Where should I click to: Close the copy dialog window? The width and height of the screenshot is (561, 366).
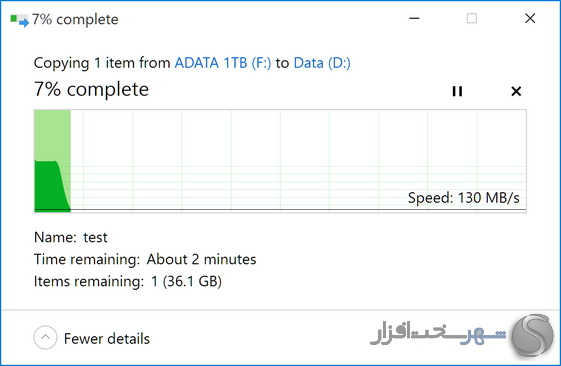tap(530, 18)
